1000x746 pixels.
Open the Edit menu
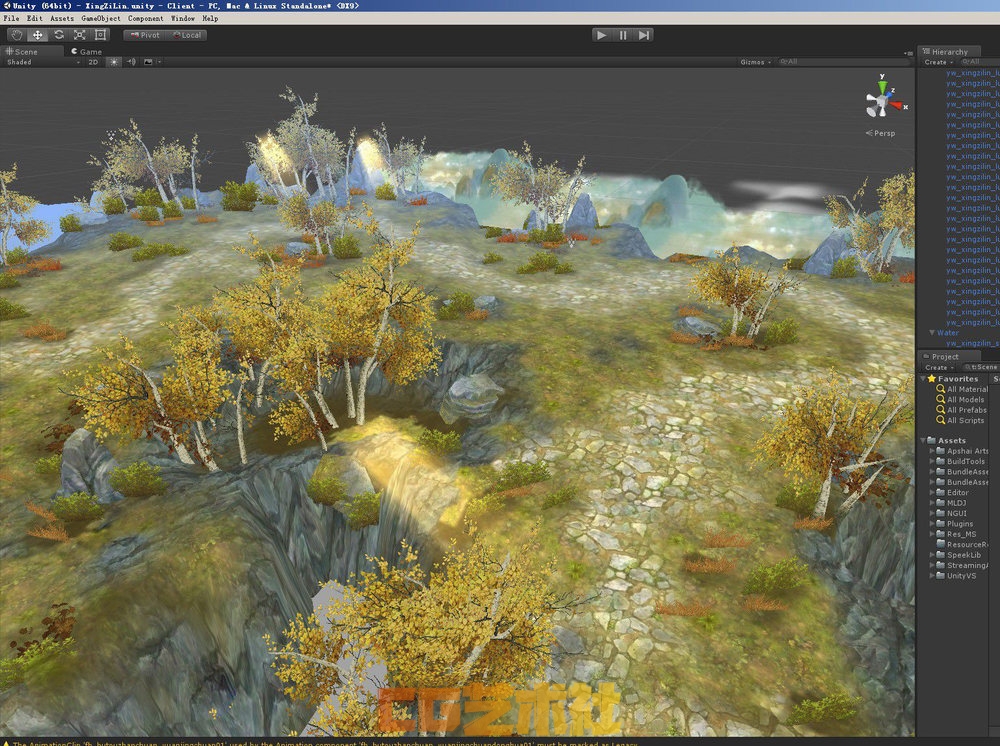[34, 18]
